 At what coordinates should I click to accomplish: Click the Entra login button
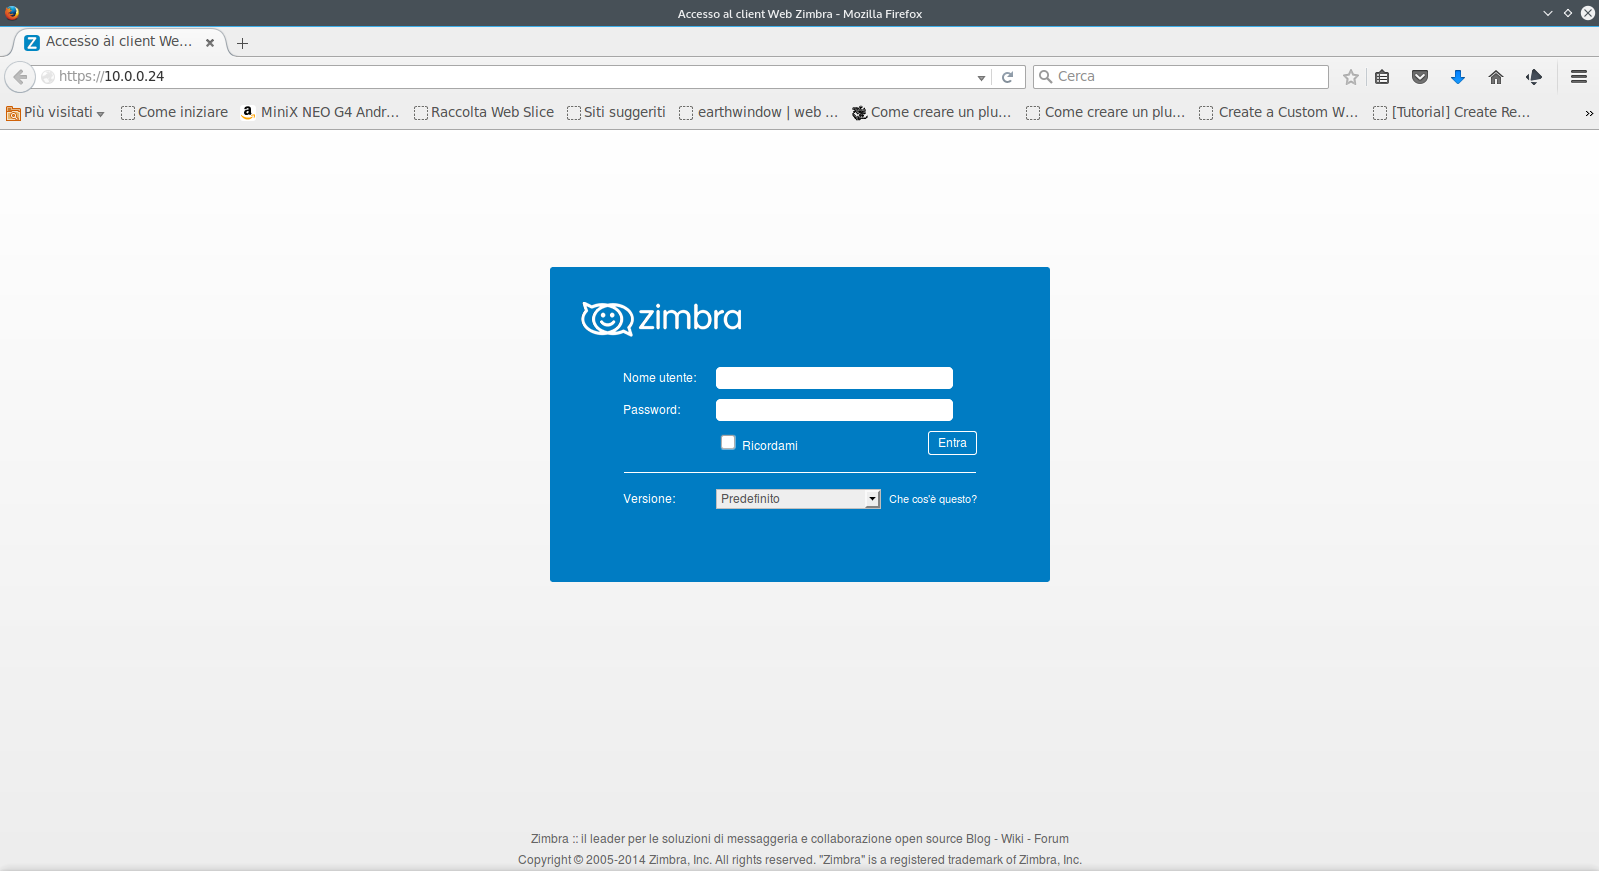coord(952,443)
